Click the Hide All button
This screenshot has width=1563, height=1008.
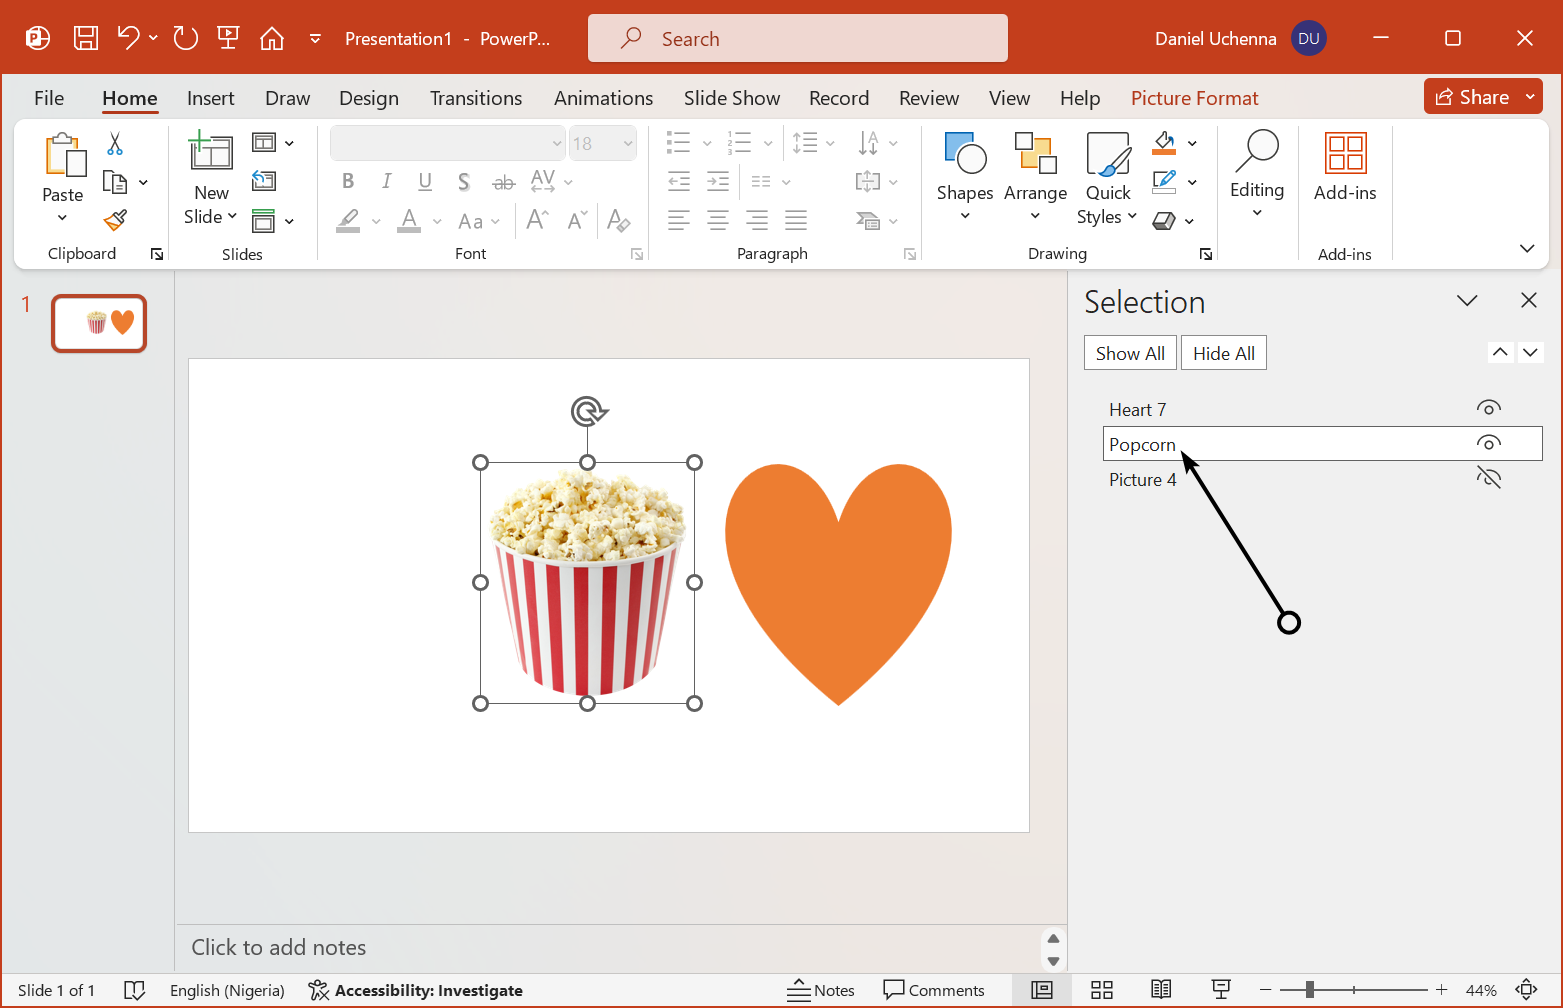pos(1223,353)
